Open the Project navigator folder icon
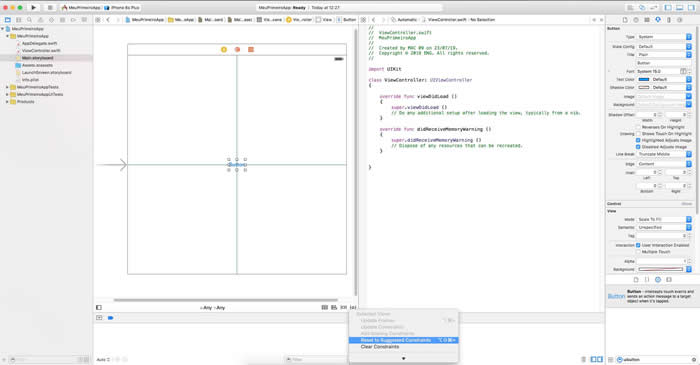Screen dimensions: 700x365 pos(8,20)
